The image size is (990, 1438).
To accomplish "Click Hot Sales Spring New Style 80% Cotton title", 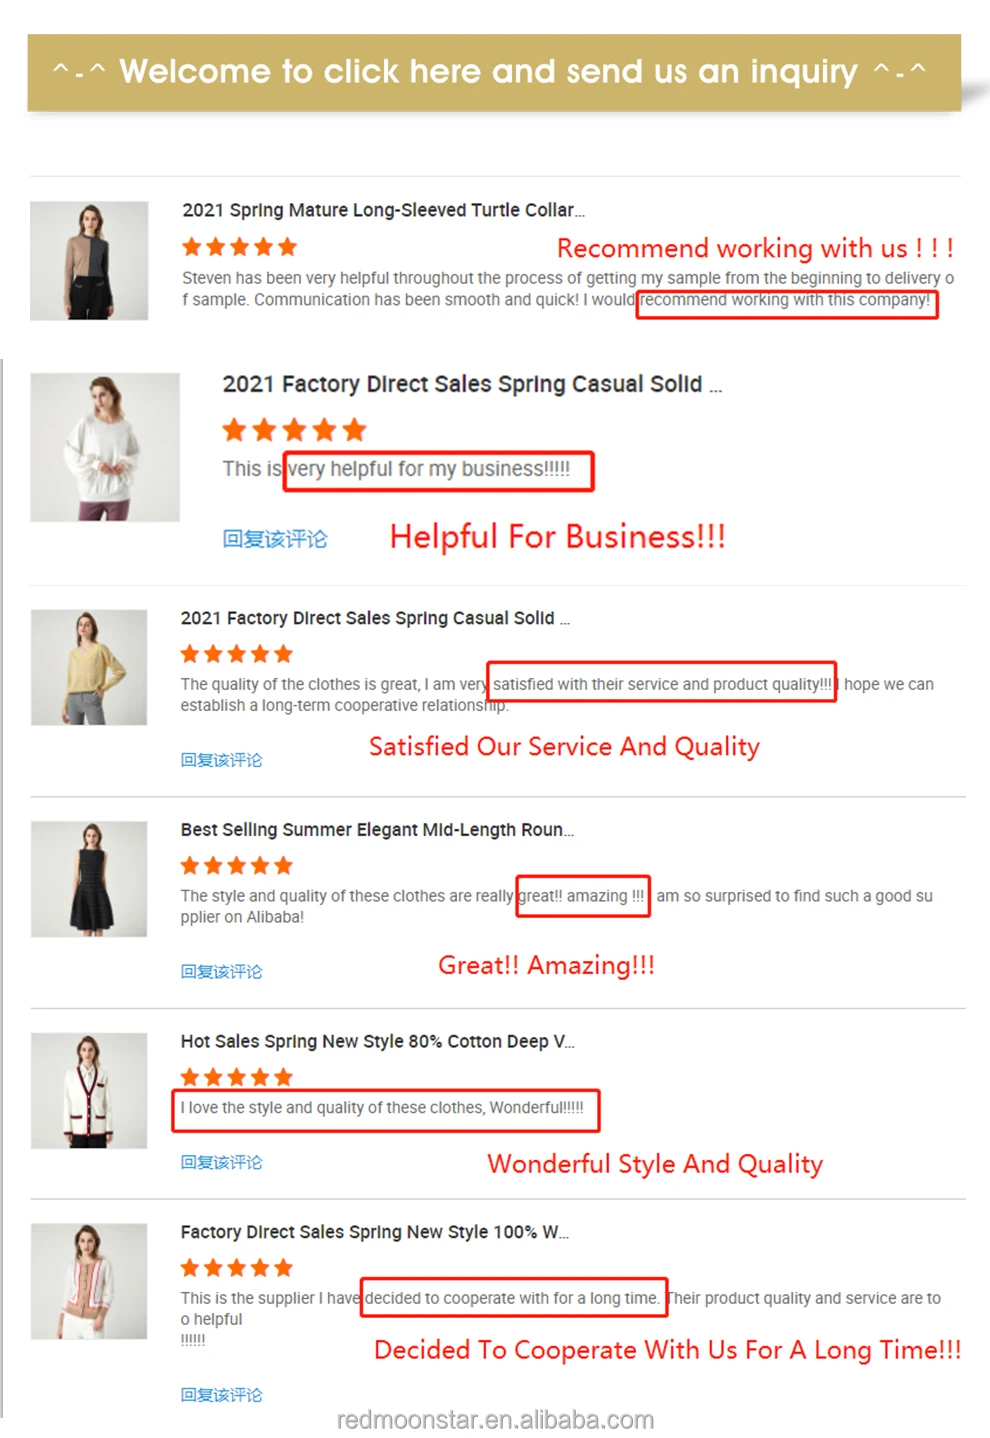I will [x=377, y=1041].
